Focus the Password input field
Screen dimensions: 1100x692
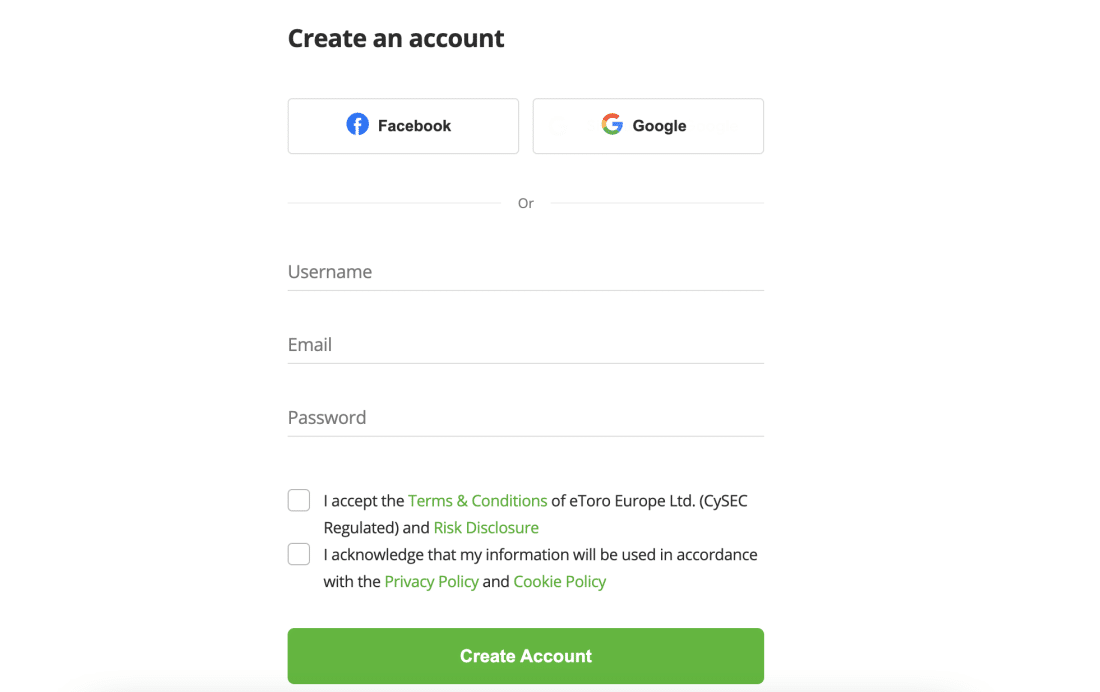click(525, 418)
